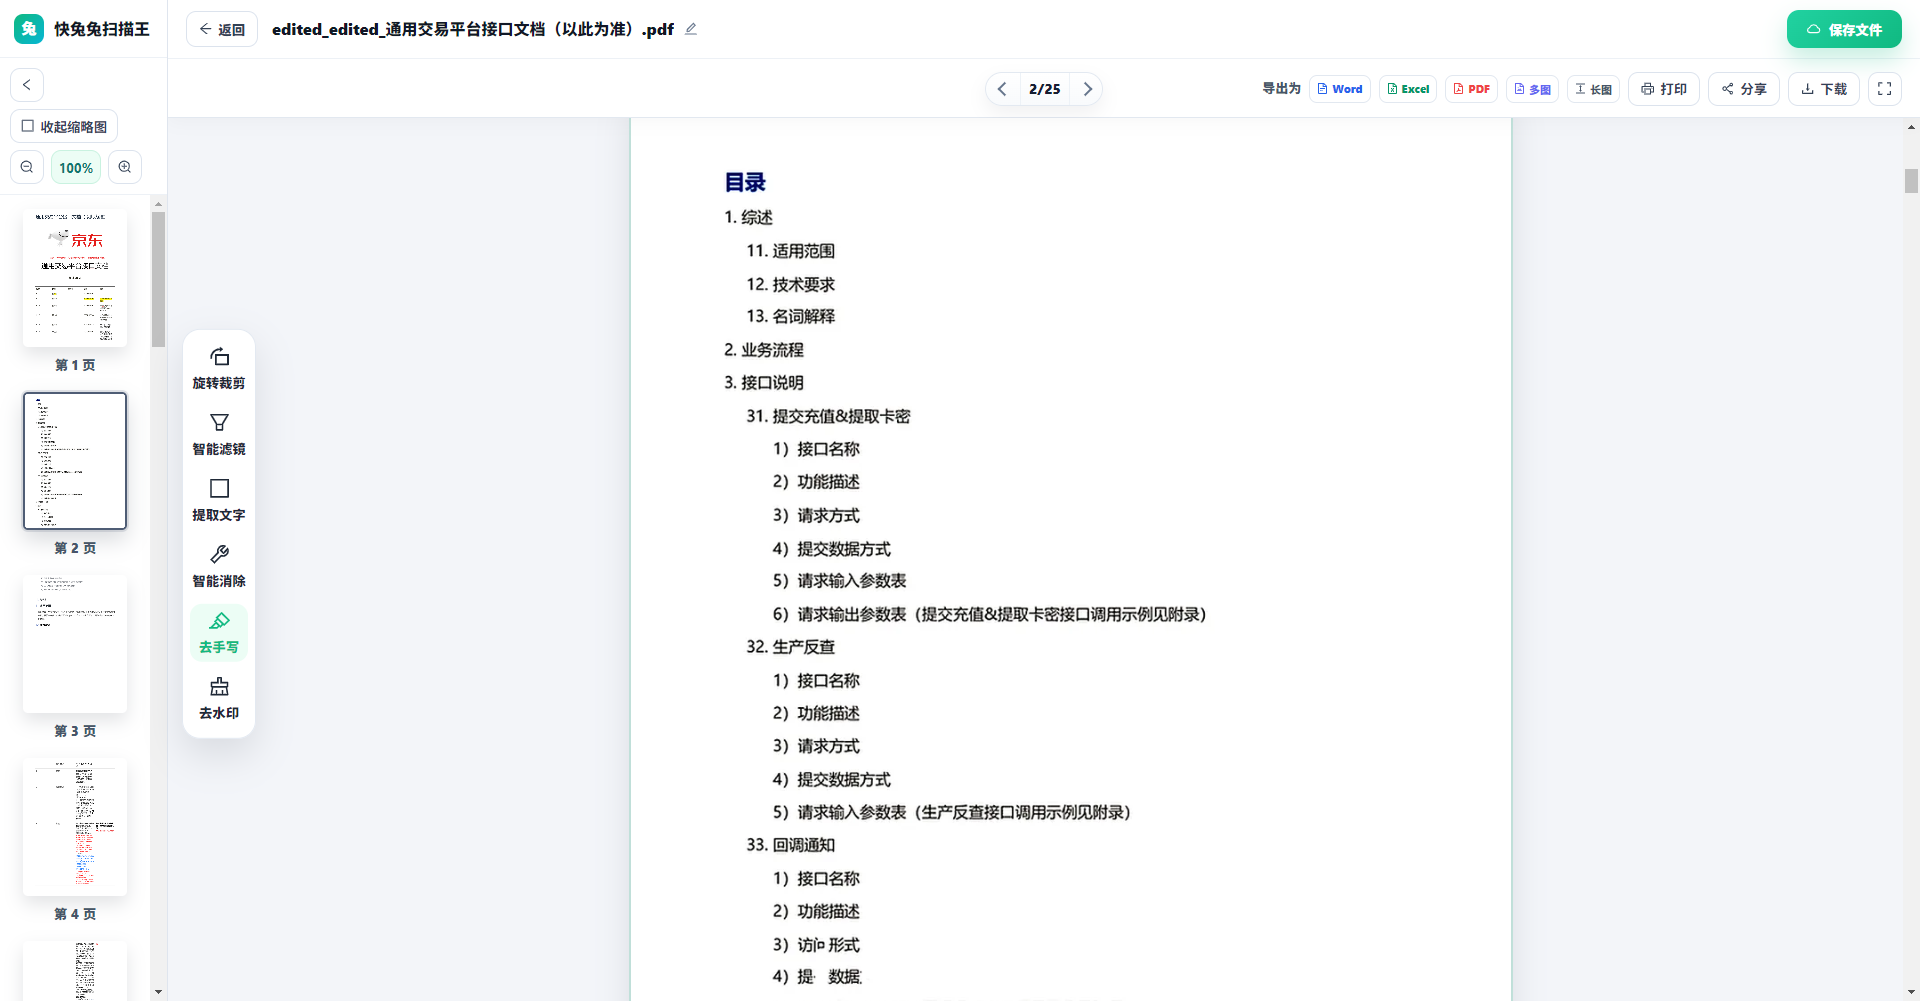Open page 2 thumbnail
This screenshot has height=1001, width=1920.
point(75,461)
